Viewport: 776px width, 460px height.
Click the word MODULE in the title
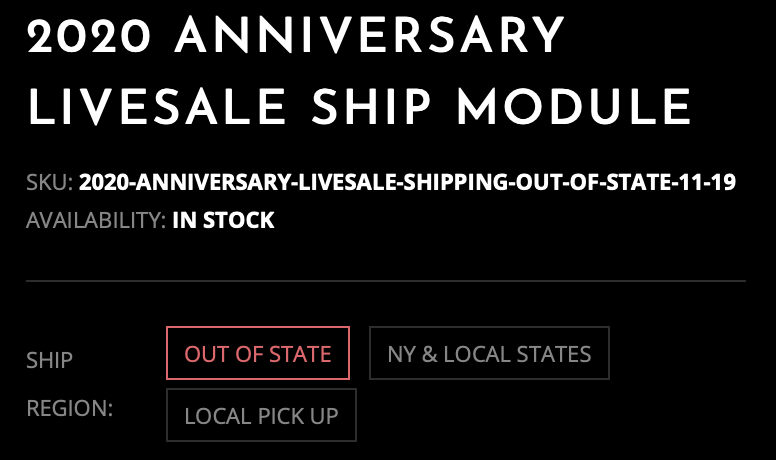tap(574, 106)
